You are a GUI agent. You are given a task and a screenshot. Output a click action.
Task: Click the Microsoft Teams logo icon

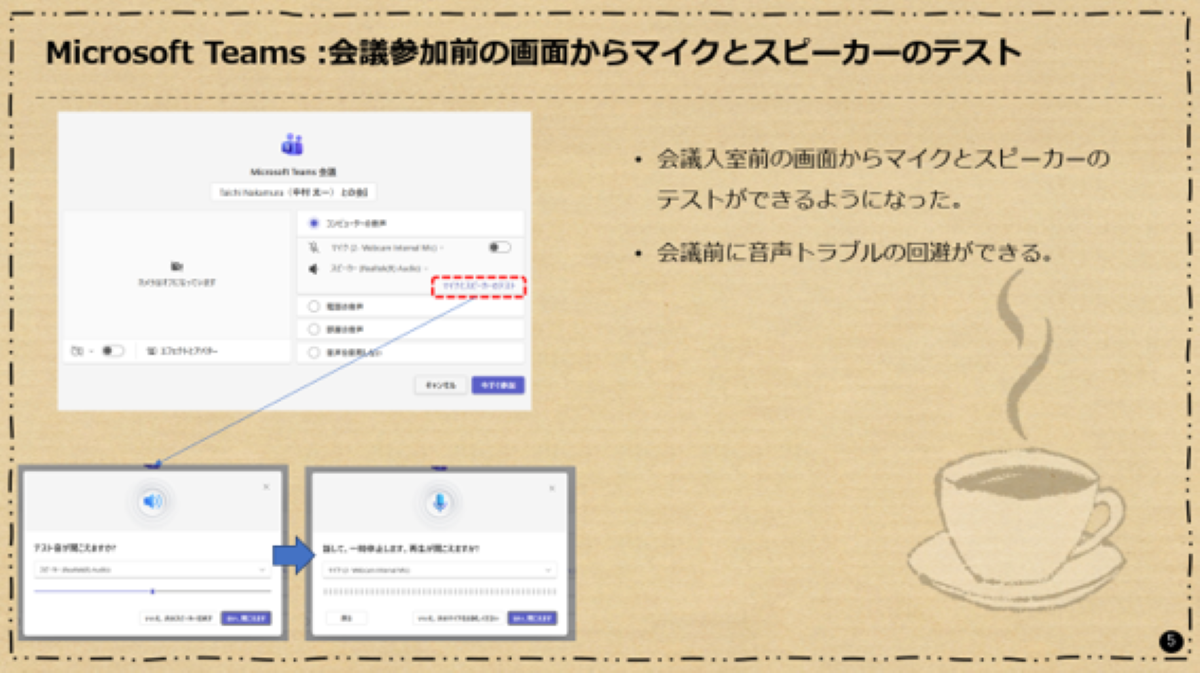(x=293, y=145)
